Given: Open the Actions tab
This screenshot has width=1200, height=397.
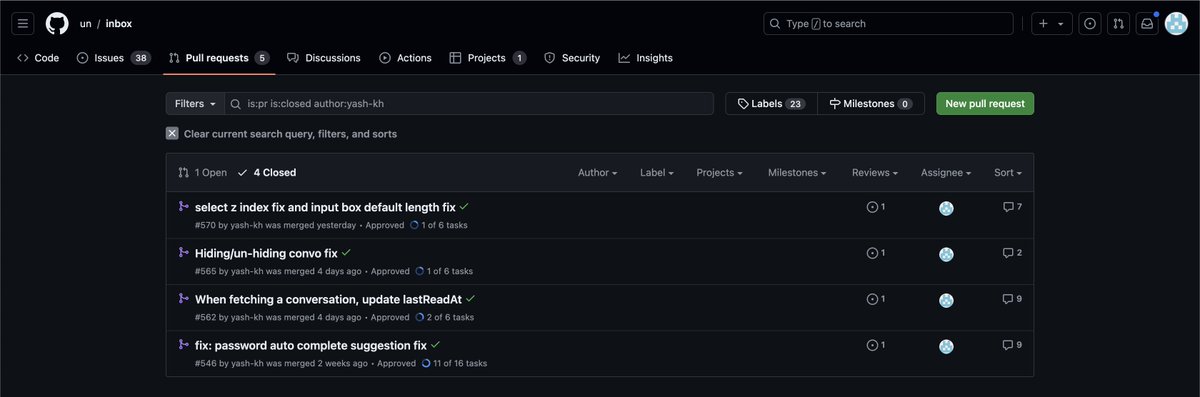Looking at the screenshot, I should (406, 58).
